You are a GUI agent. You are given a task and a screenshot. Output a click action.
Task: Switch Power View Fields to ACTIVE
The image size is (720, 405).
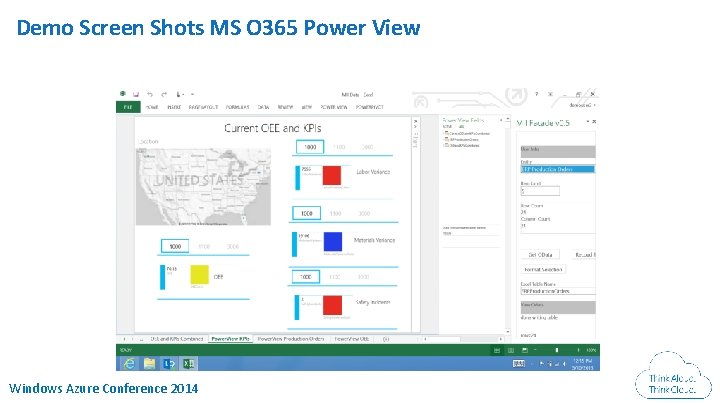(x=447, y=126)
